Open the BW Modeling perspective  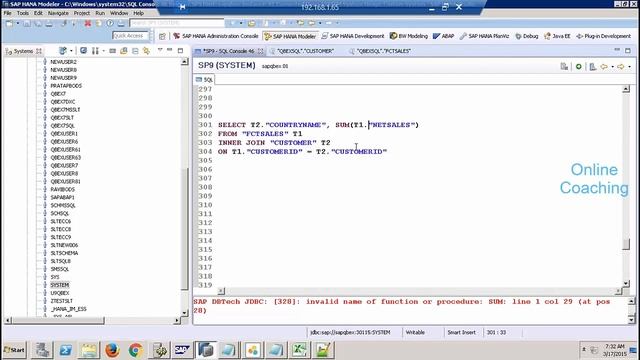[x=409, y=36]
